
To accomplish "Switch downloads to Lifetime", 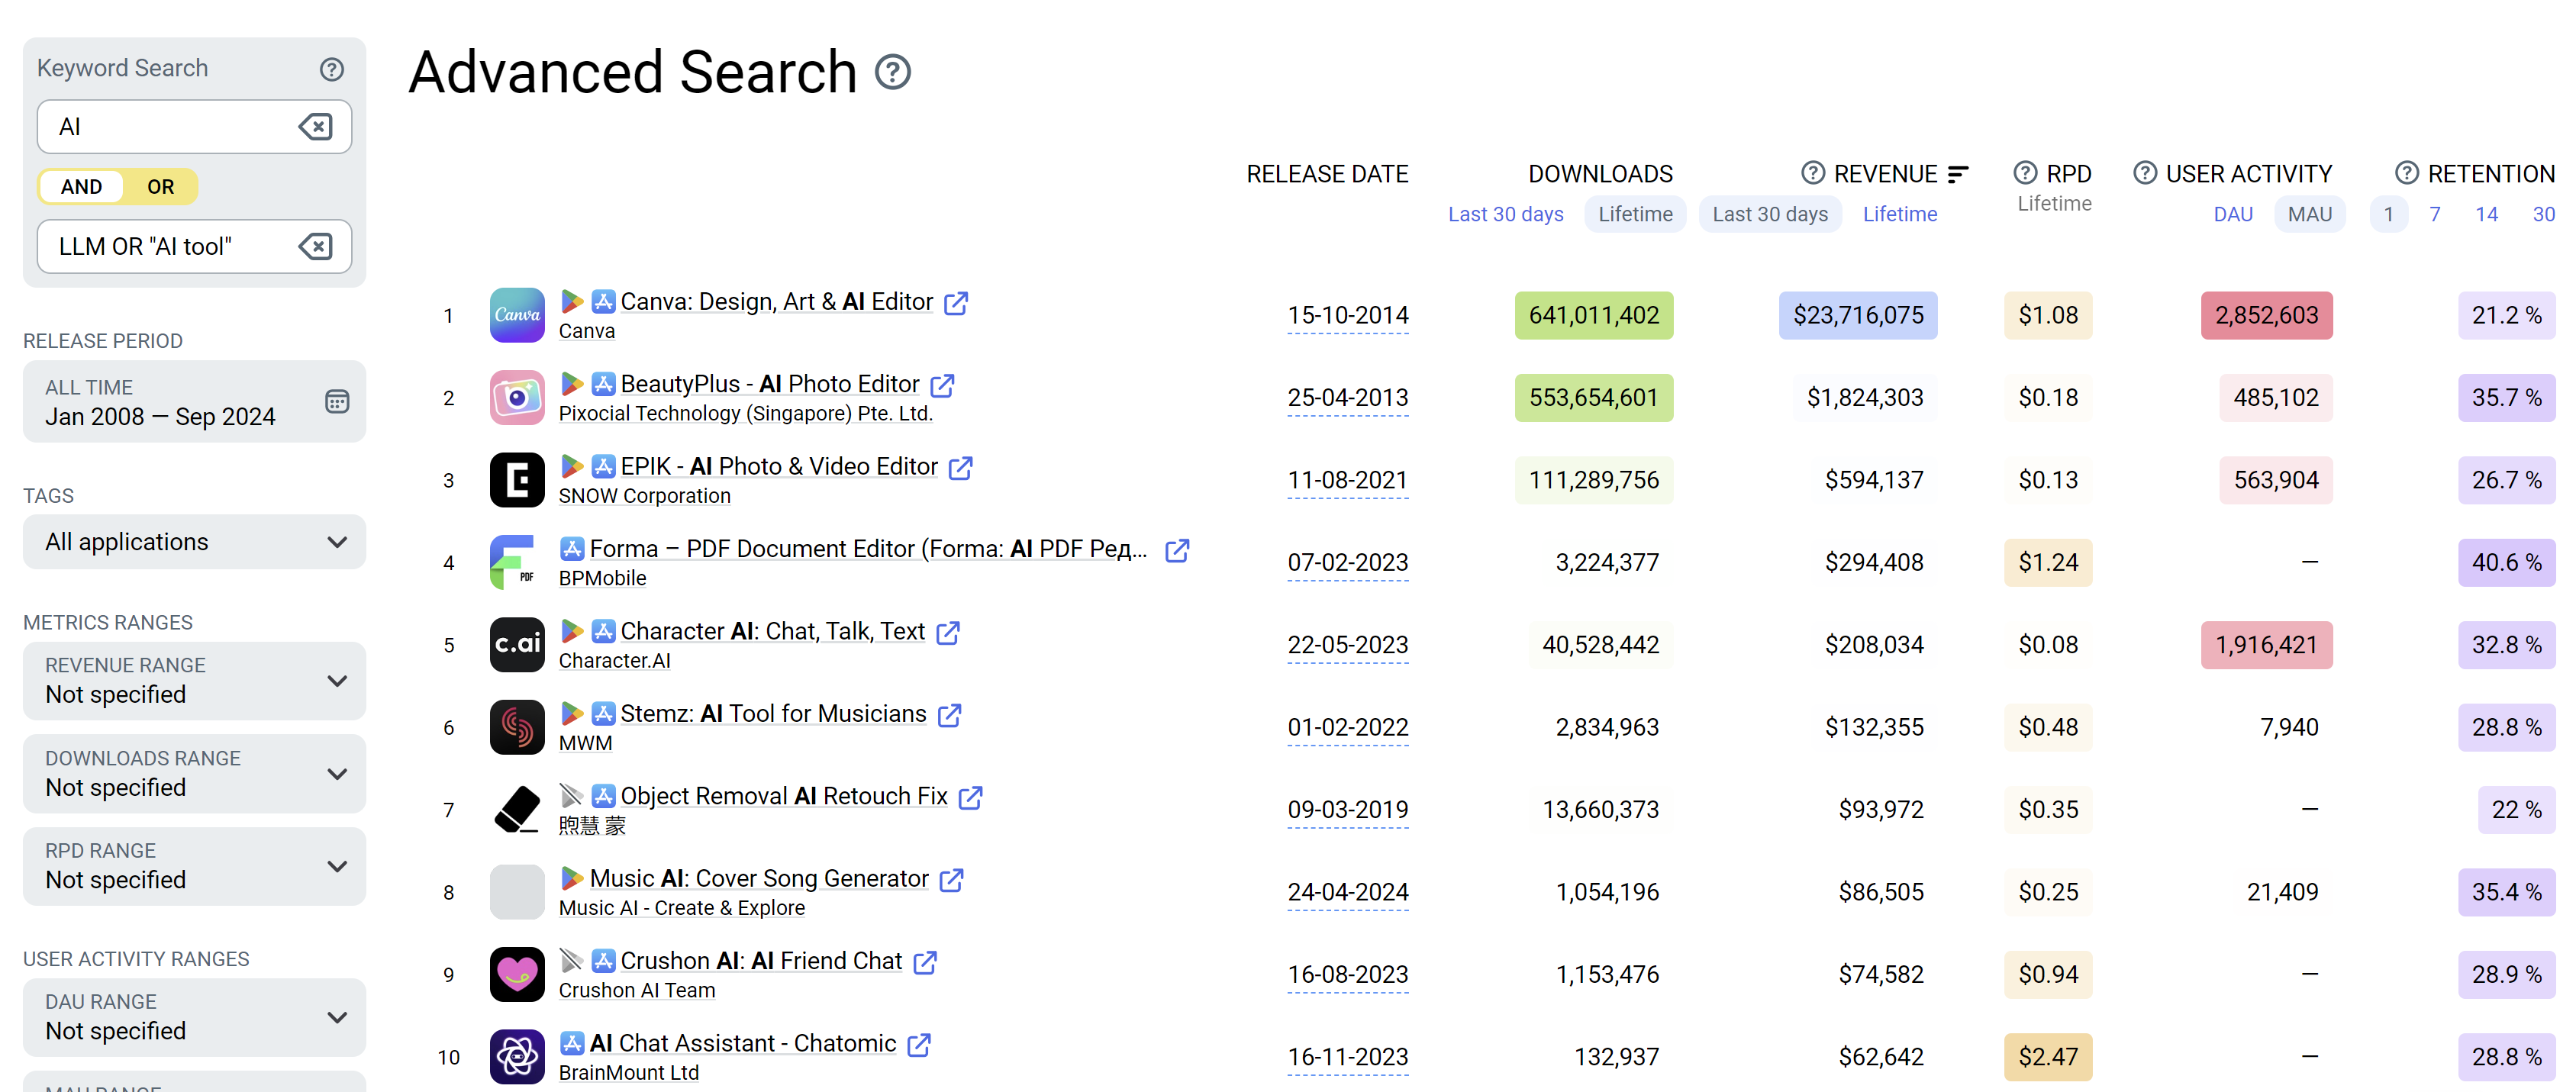I will coord(1635,214).
